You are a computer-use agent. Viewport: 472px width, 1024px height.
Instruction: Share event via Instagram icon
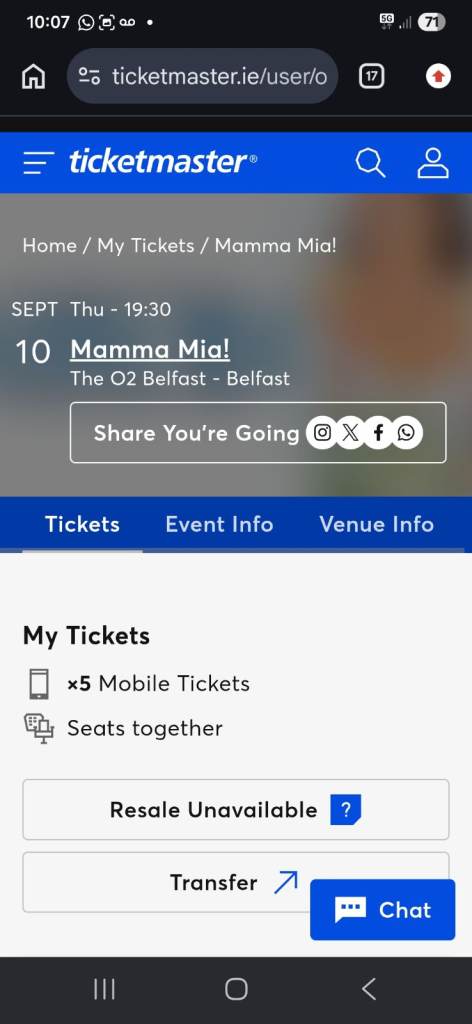322,432
